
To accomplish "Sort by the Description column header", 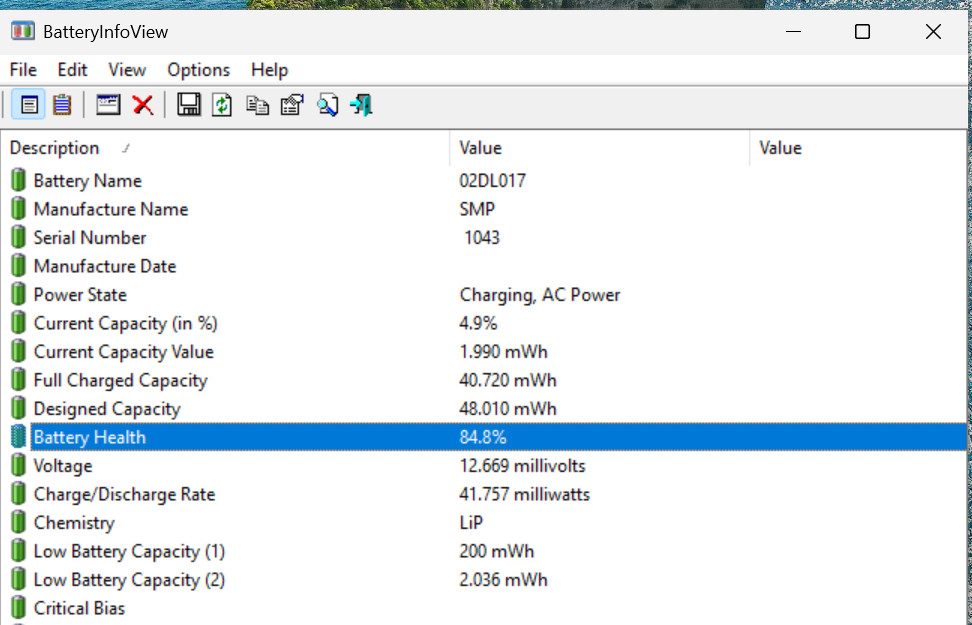I will (55, 148).
